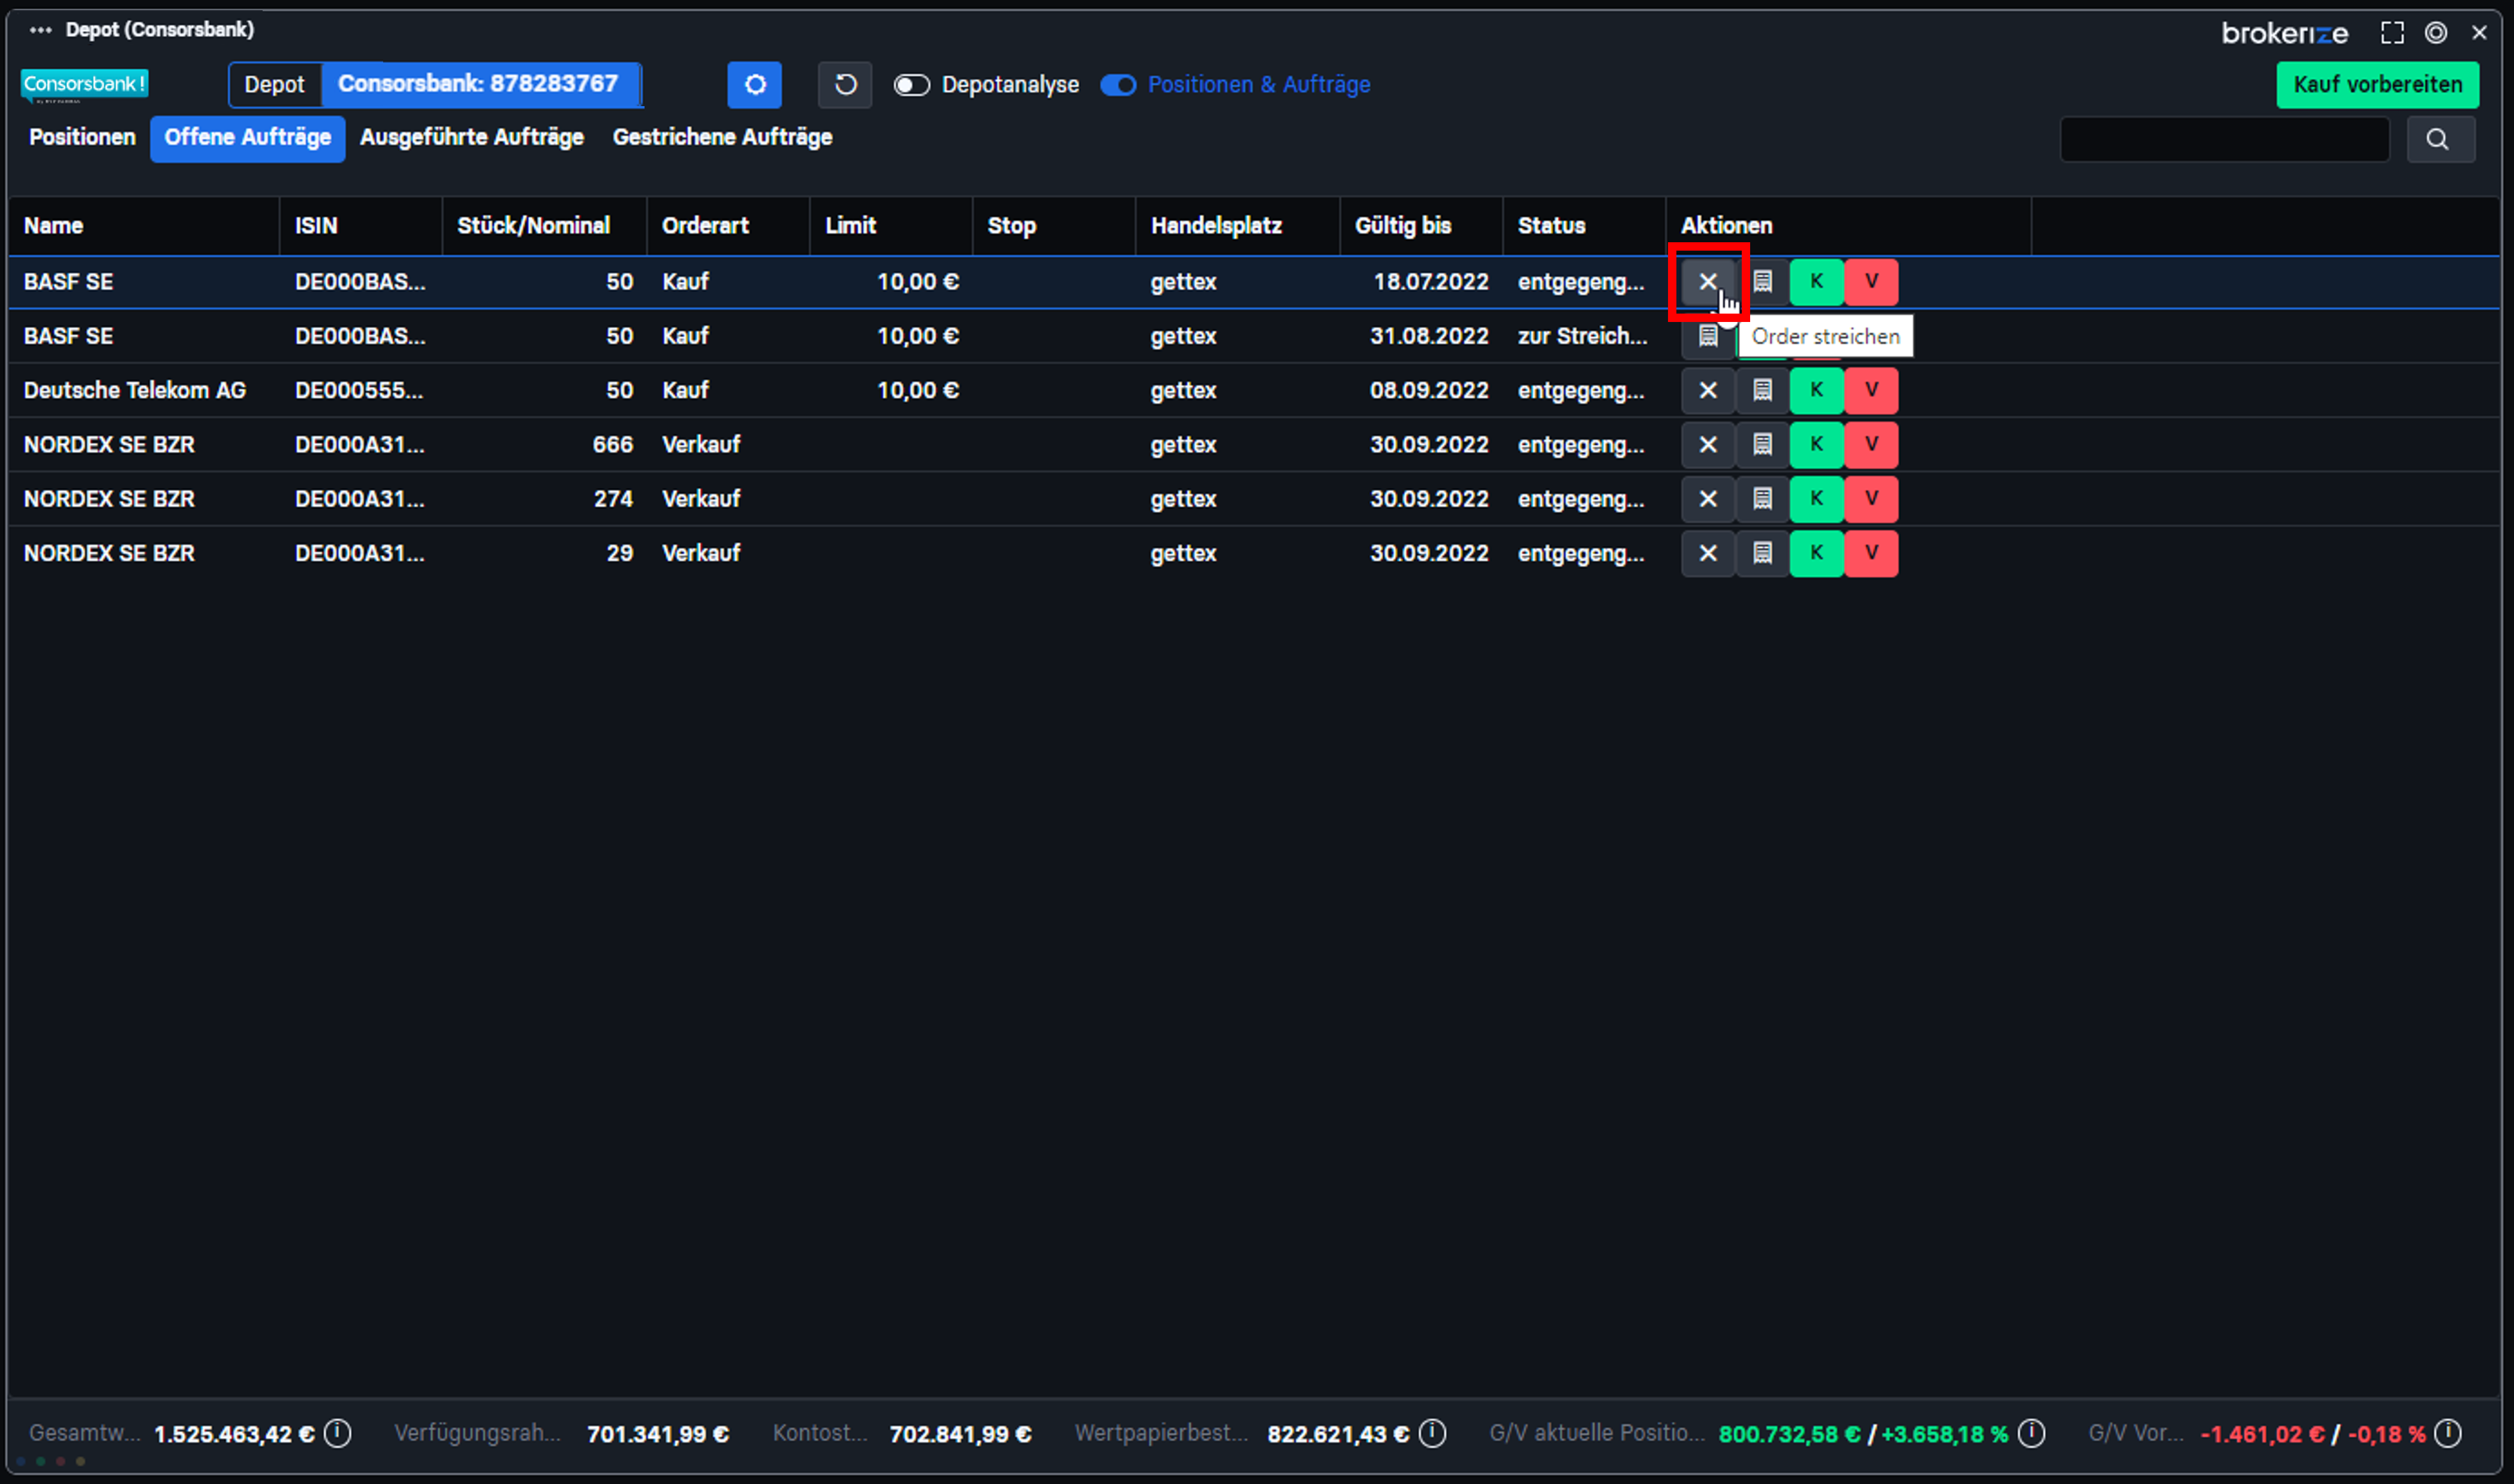This screenshot has height=1484, width=2514.
Task: Click red V sell button in BASF 18.07.2022 row
Action: point(1871,282)
